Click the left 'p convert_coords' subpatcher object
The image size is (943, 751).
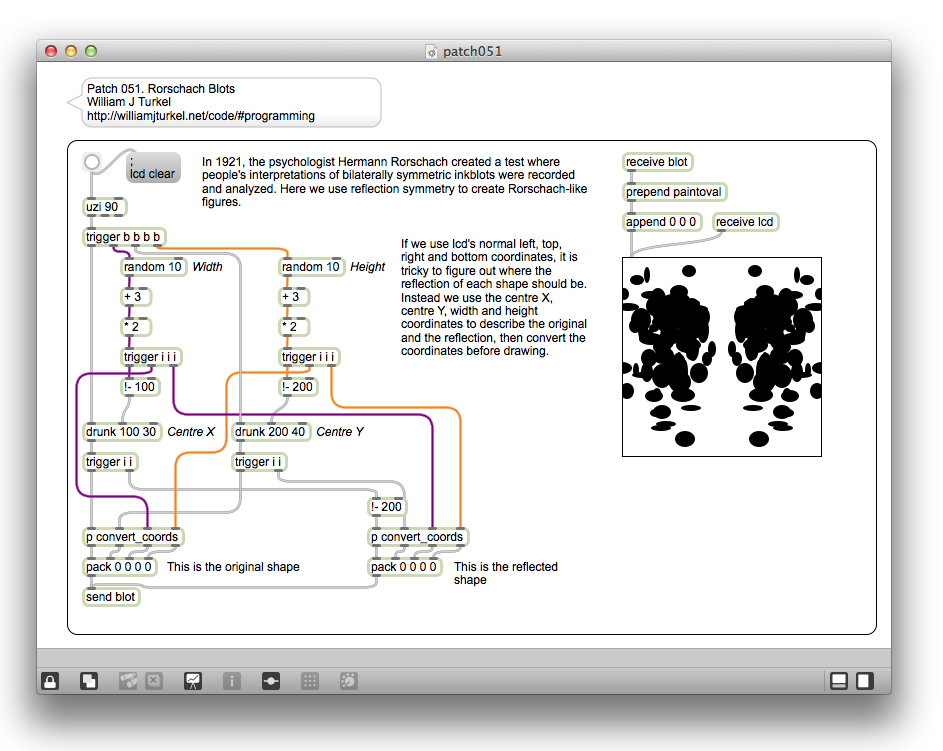coord(132,537)
